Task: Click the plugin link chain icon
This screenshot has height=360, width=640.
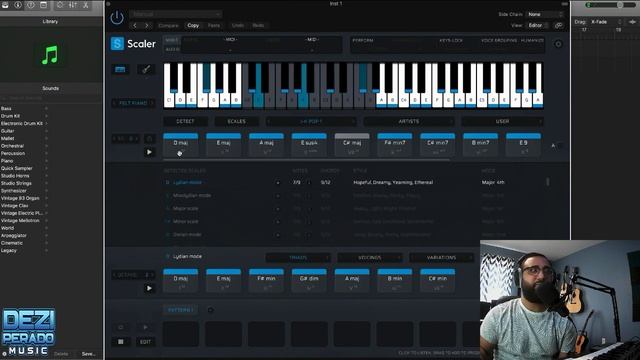Action: tap(558, 25)
